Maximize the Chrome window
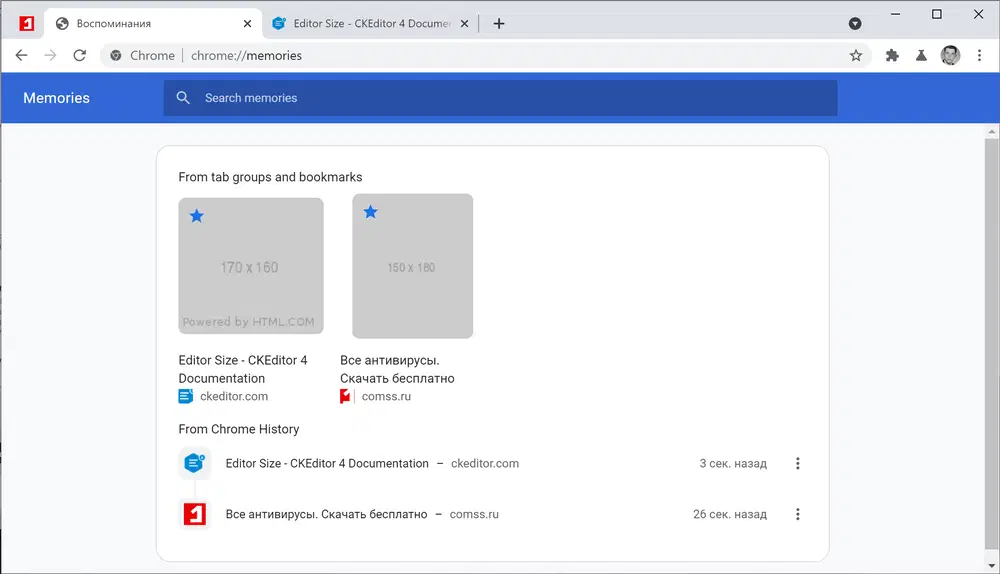The width and height of the screenshot is (1000, 574). [936, 14]
